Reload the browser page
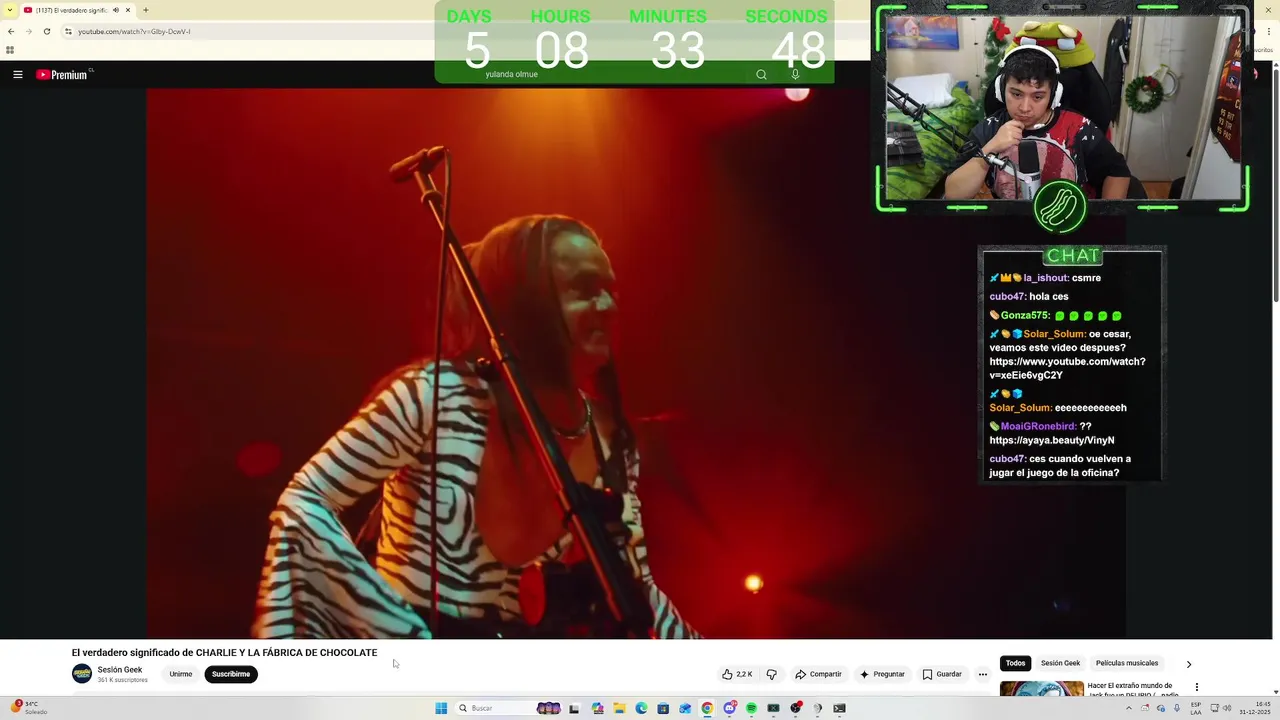The image size is (1280, 720). pos(46,31)
